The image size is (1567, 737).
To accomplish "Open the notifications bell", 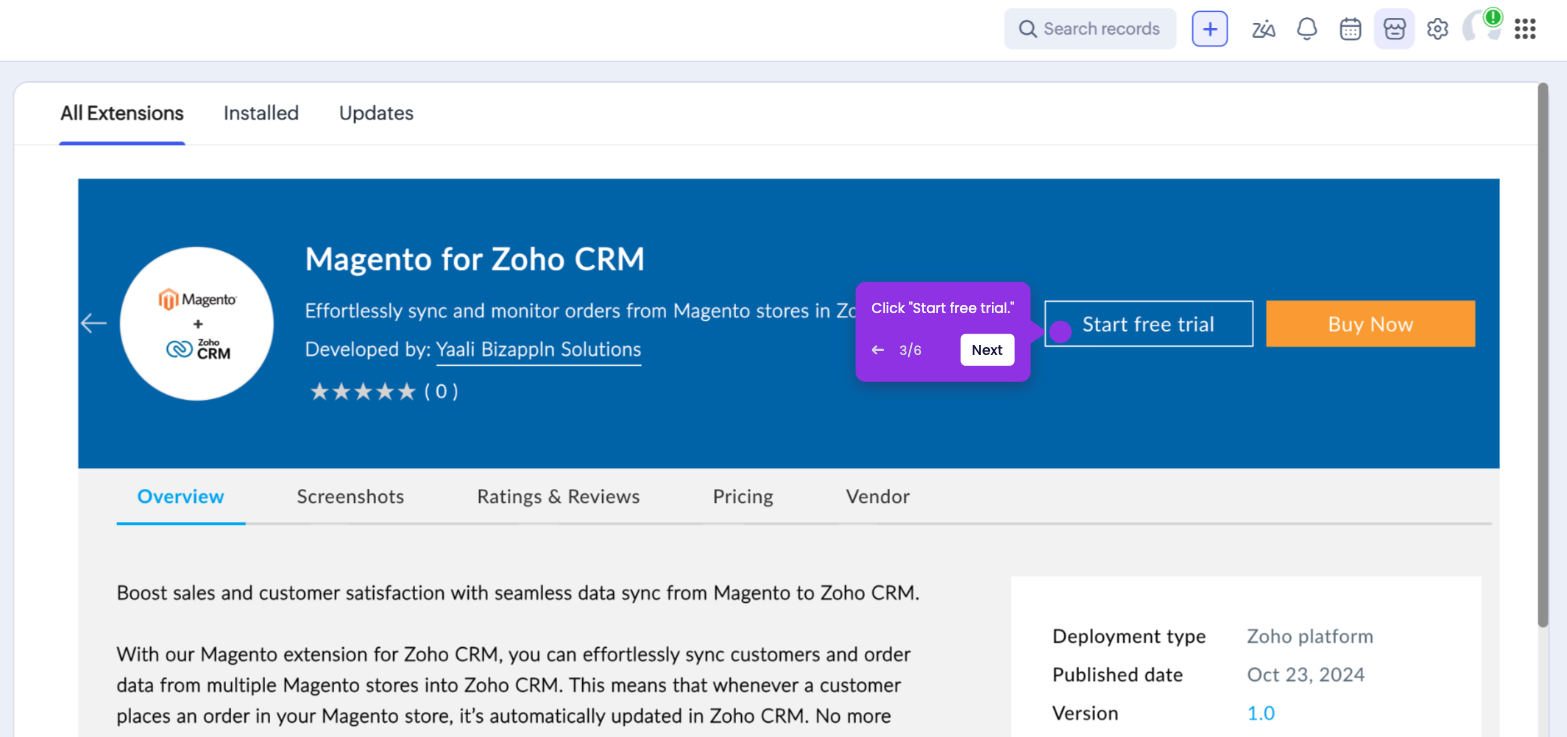I will click(x=1307, y=29).
